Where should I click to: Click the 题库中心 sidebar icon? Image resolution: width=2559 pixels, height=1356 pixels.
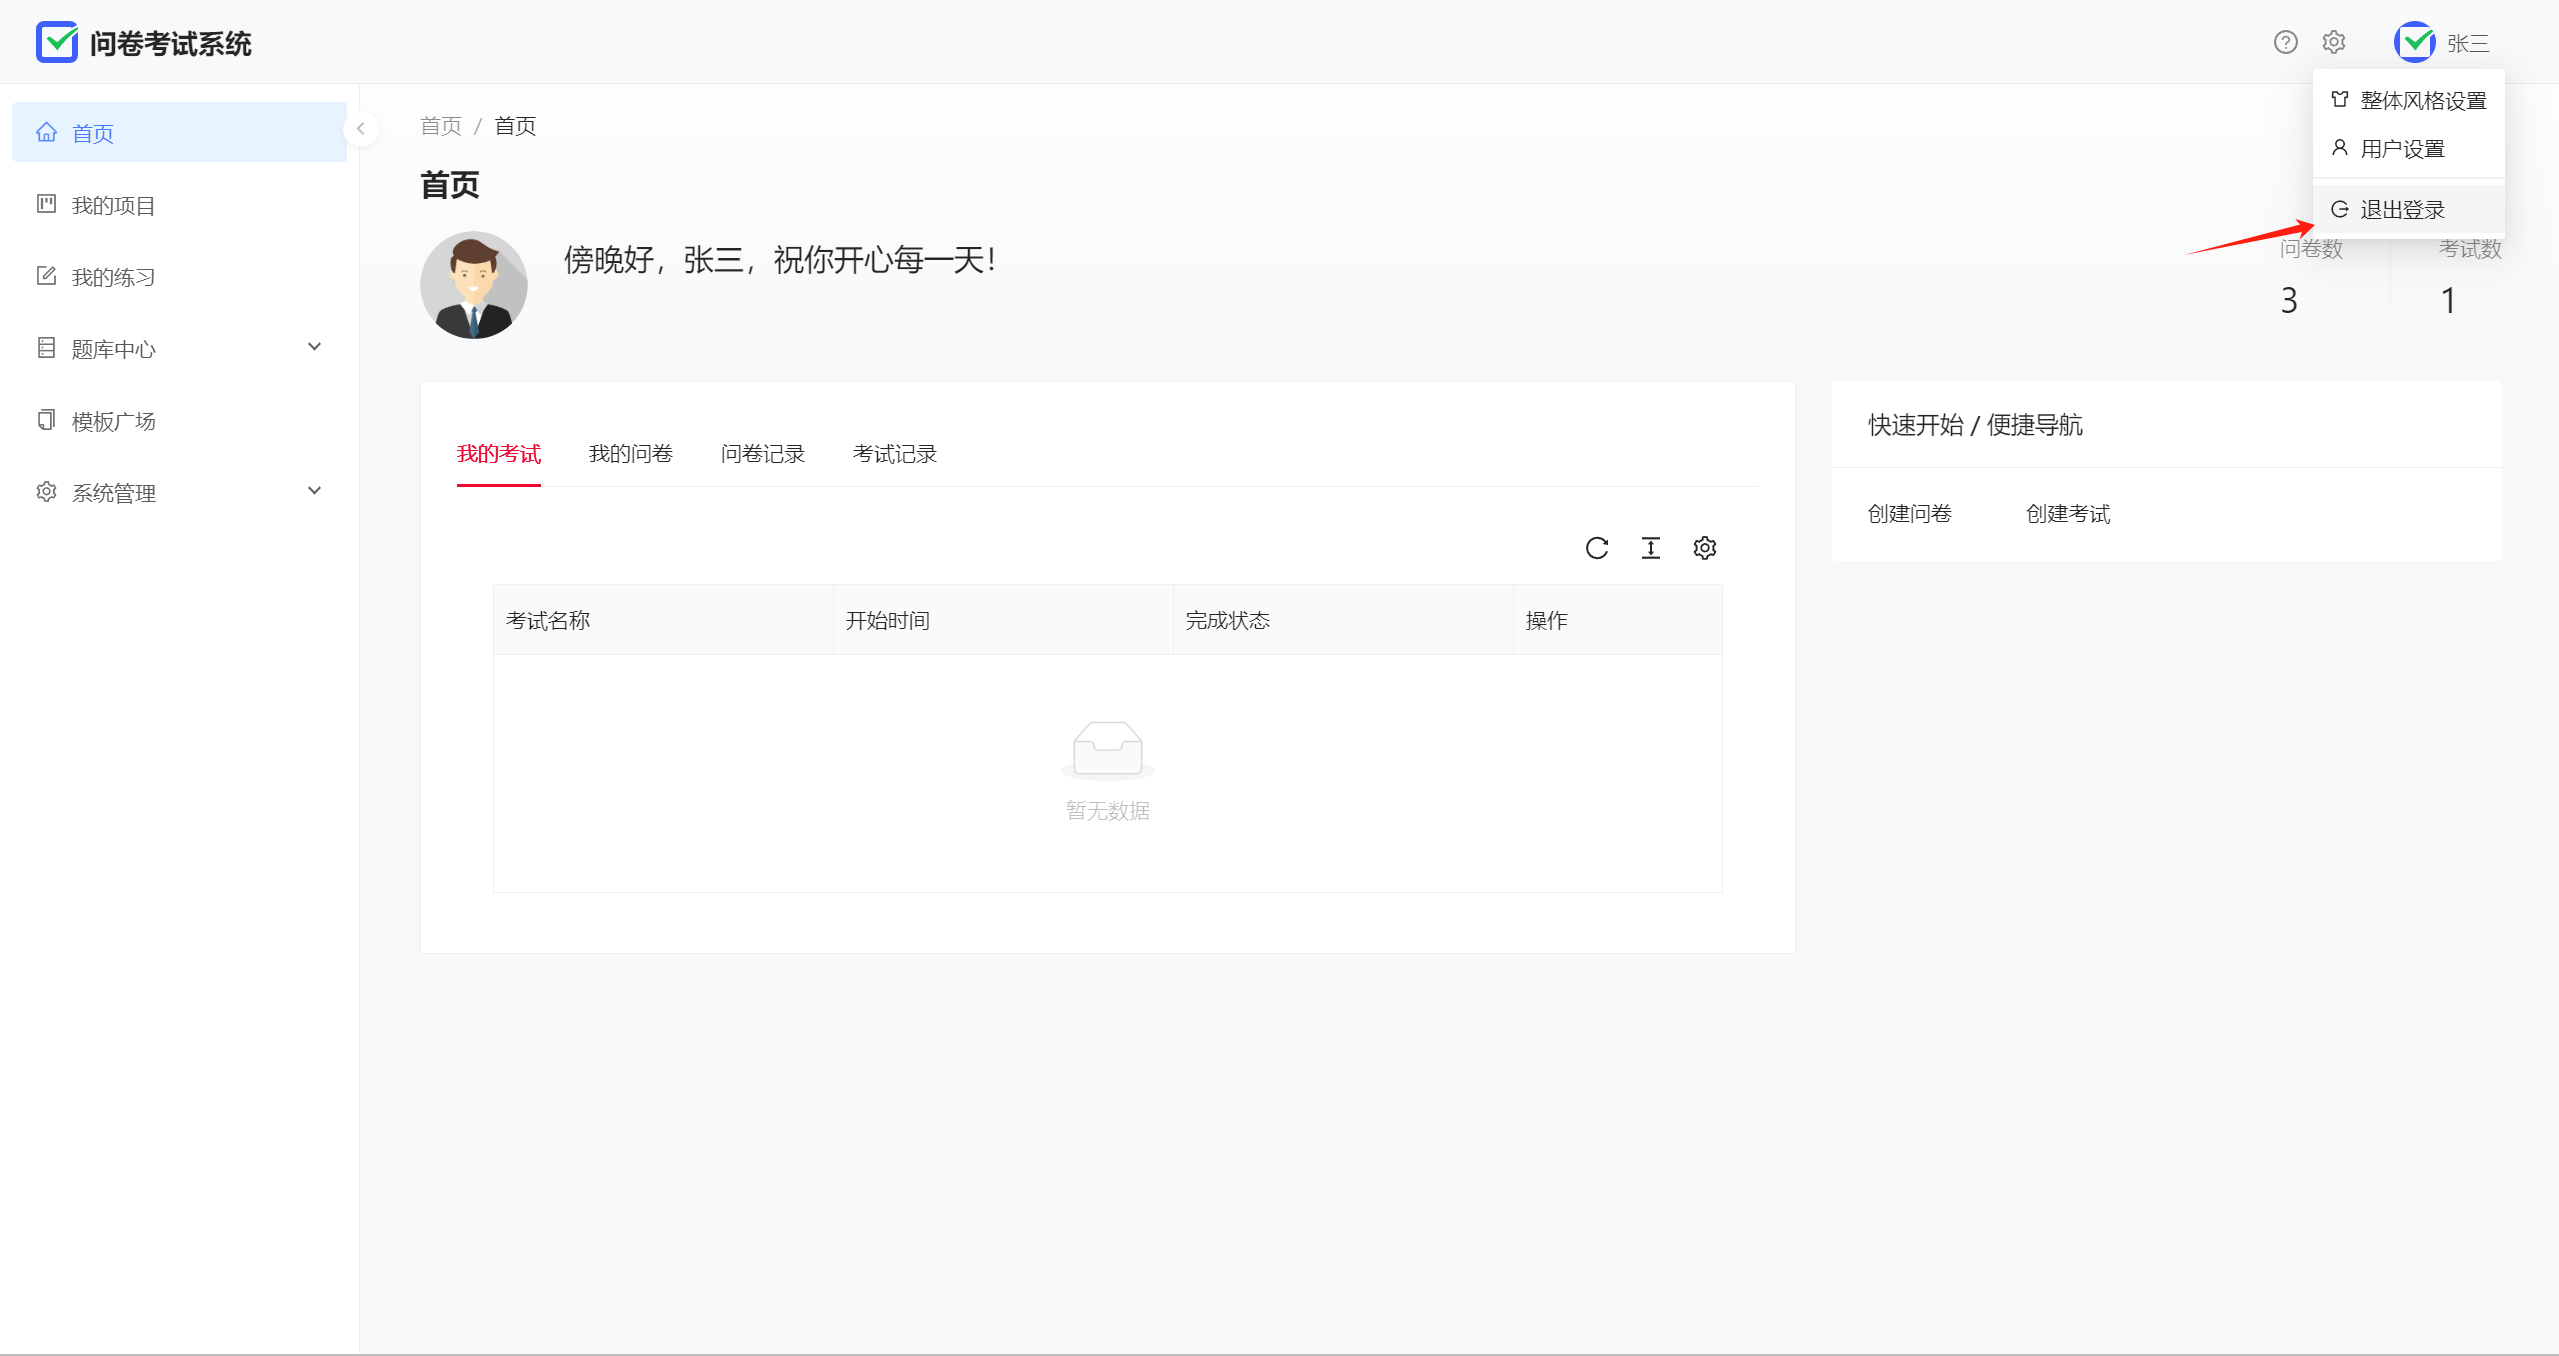coord(46,348)
